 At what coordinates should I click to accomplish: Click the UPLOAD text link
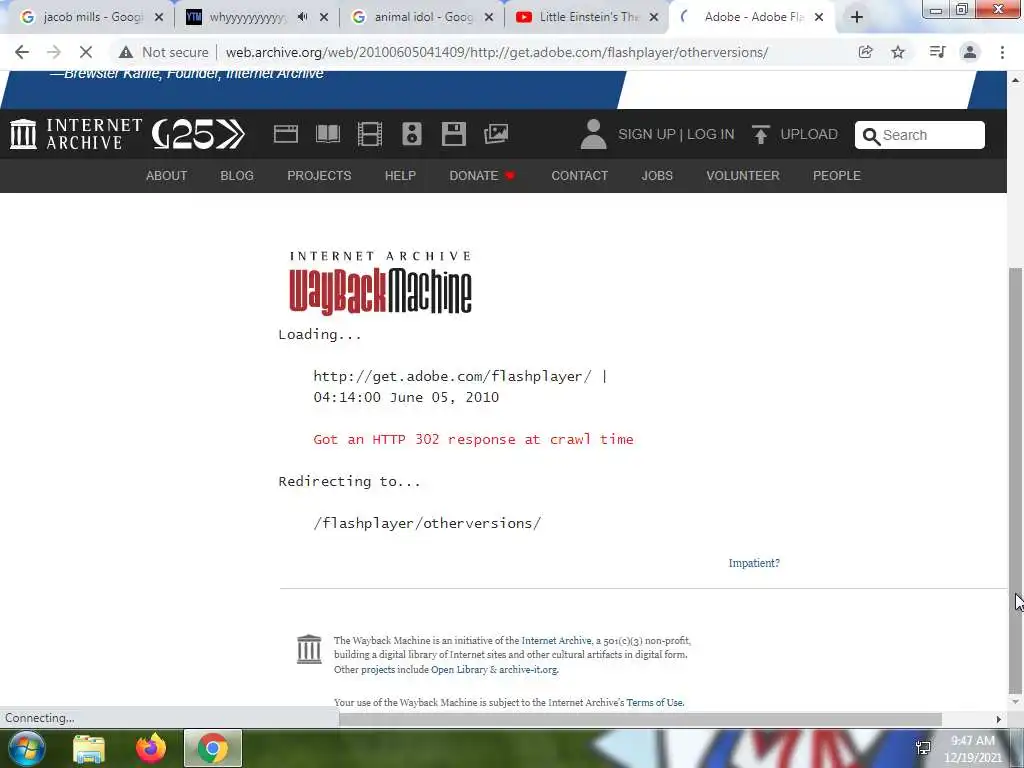tap(808, 135)
